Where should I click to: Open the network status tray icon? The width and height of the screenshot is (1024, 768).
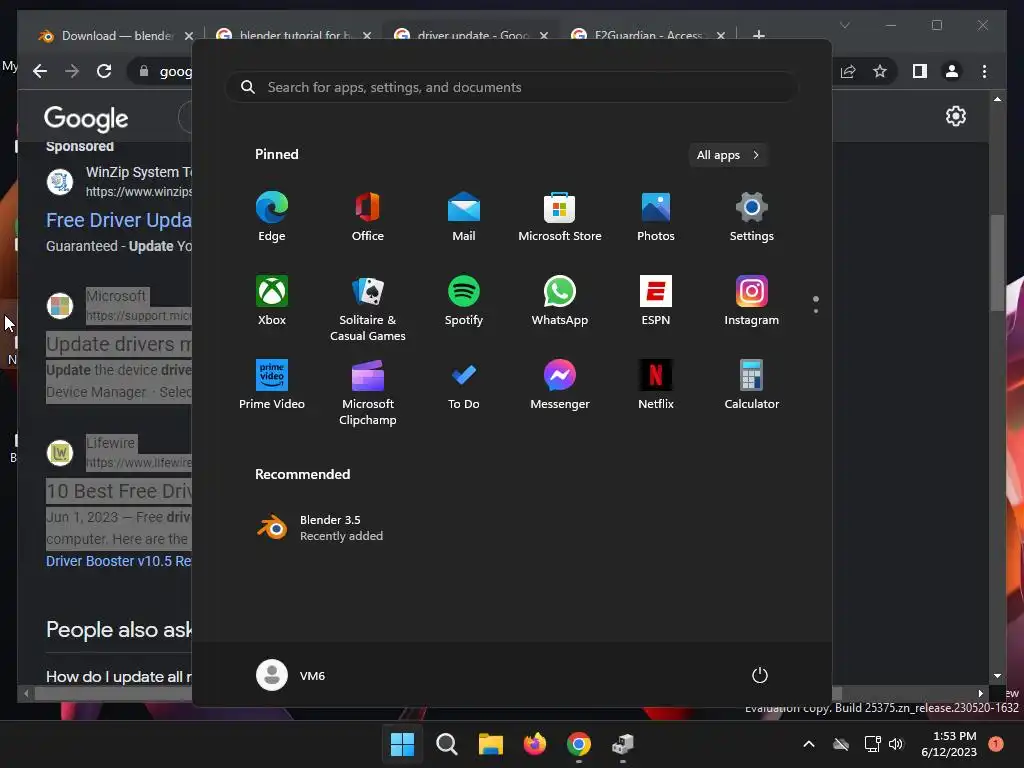coord(872,744)
